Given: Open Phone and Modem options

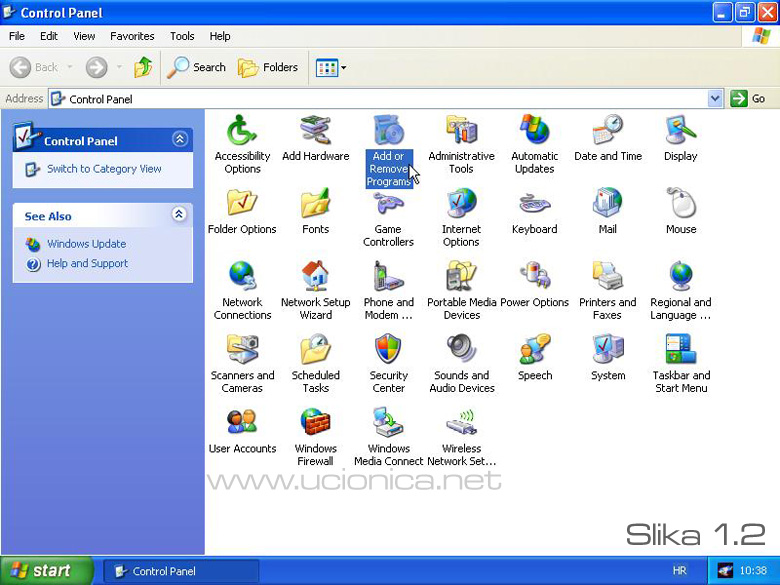Looking at the screenshot, I should (x=389, y=291).
